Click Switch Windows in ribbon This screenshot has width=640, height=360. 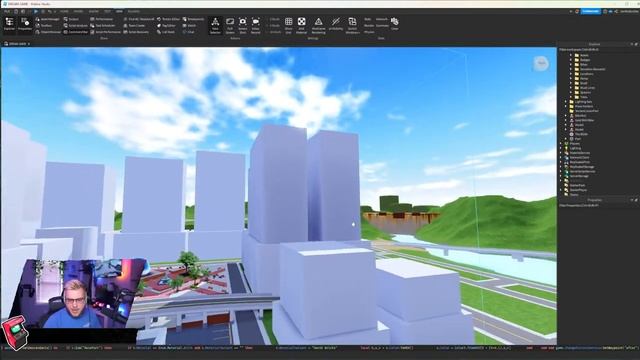point(352,25)
